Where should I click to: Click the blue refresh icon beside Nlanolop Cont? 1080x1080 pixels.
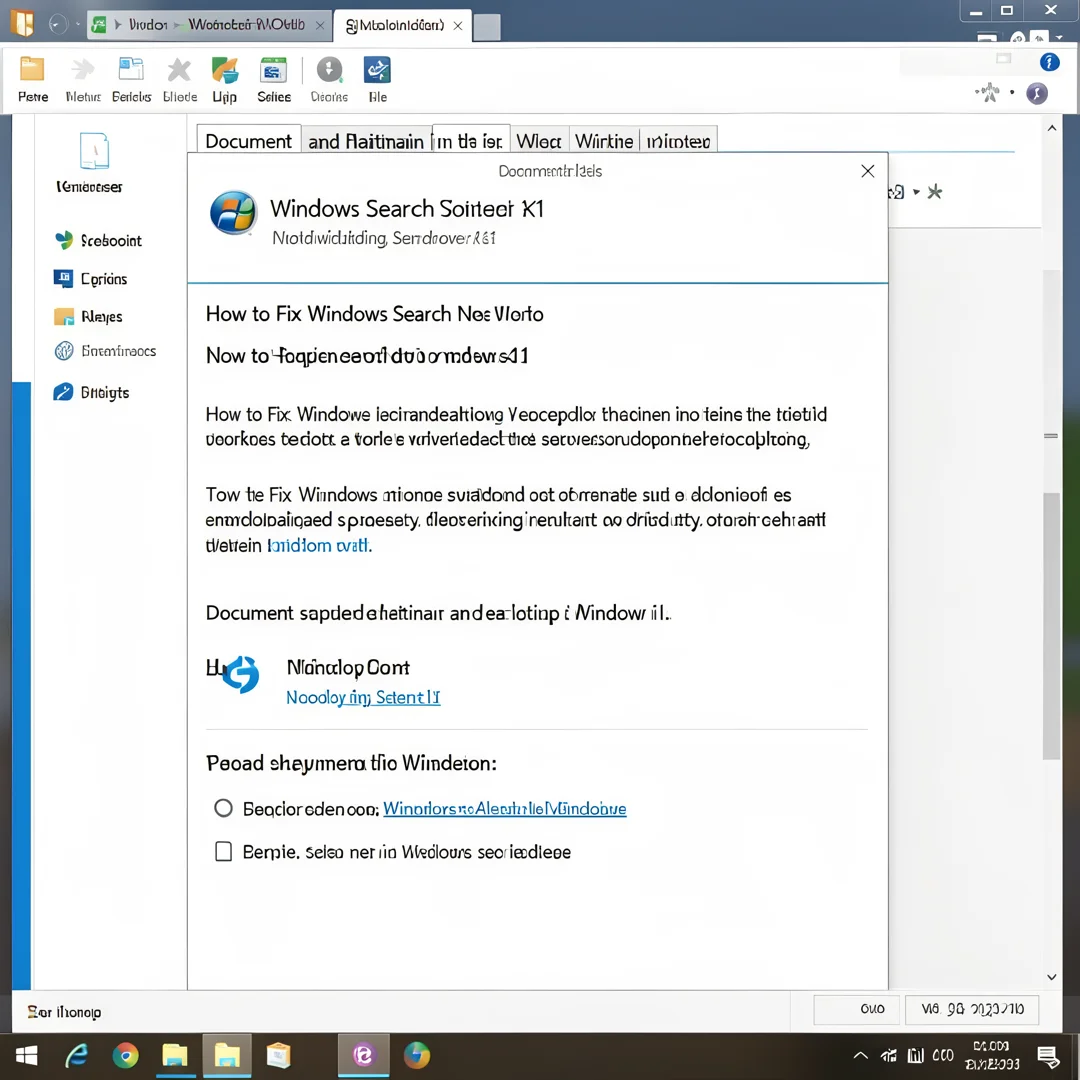241,674
